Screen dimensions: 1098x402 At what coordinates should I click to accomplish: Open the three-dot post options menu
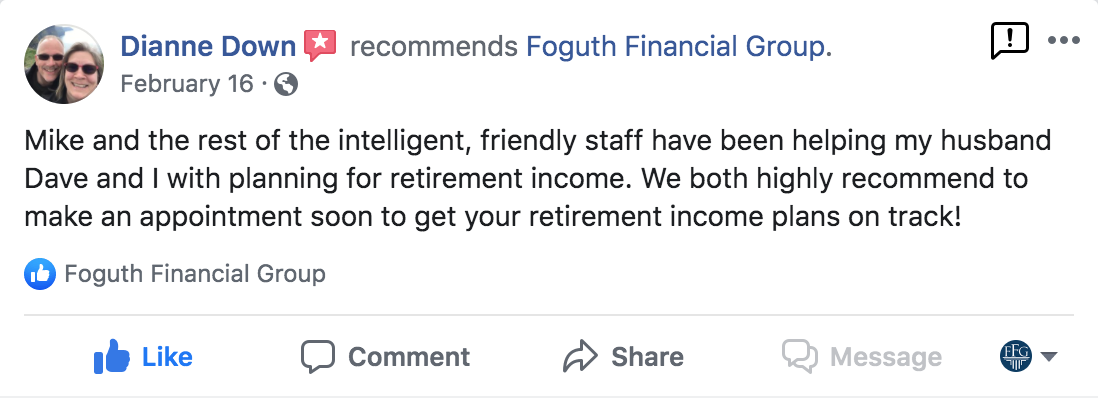1063,40
